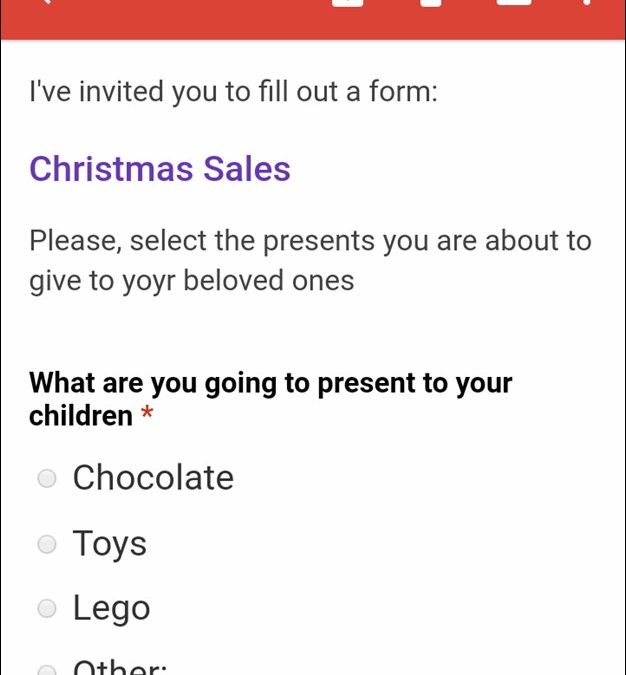Open the more options overflow menu
626x675 pixels.
coord(588,3)
